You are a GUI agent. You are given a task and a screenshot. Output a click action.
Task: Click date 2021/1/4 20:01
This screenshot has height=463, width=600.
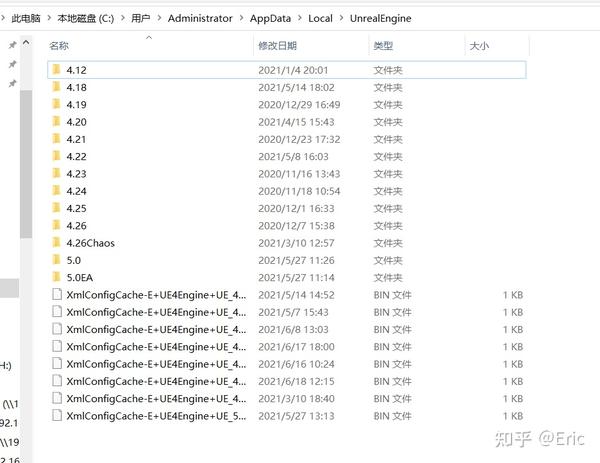point(293,70)
